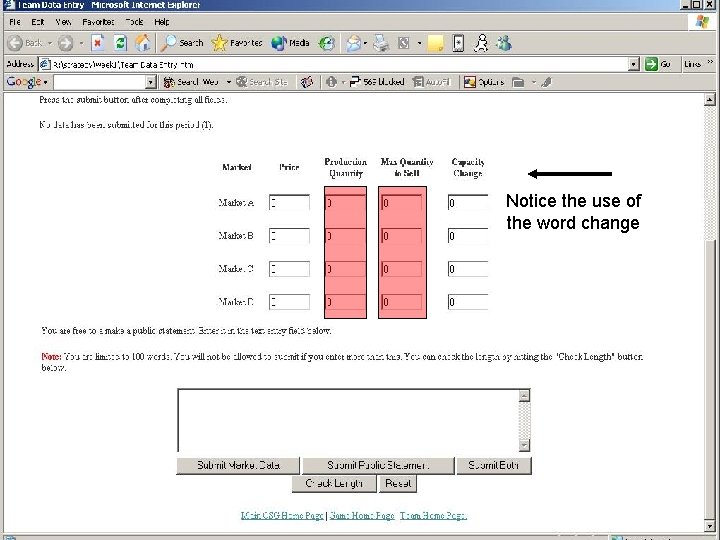The width and height of the screenshot is (720, 540).
Task: Click the Page Info icon
Action: (x=331, y=82)
